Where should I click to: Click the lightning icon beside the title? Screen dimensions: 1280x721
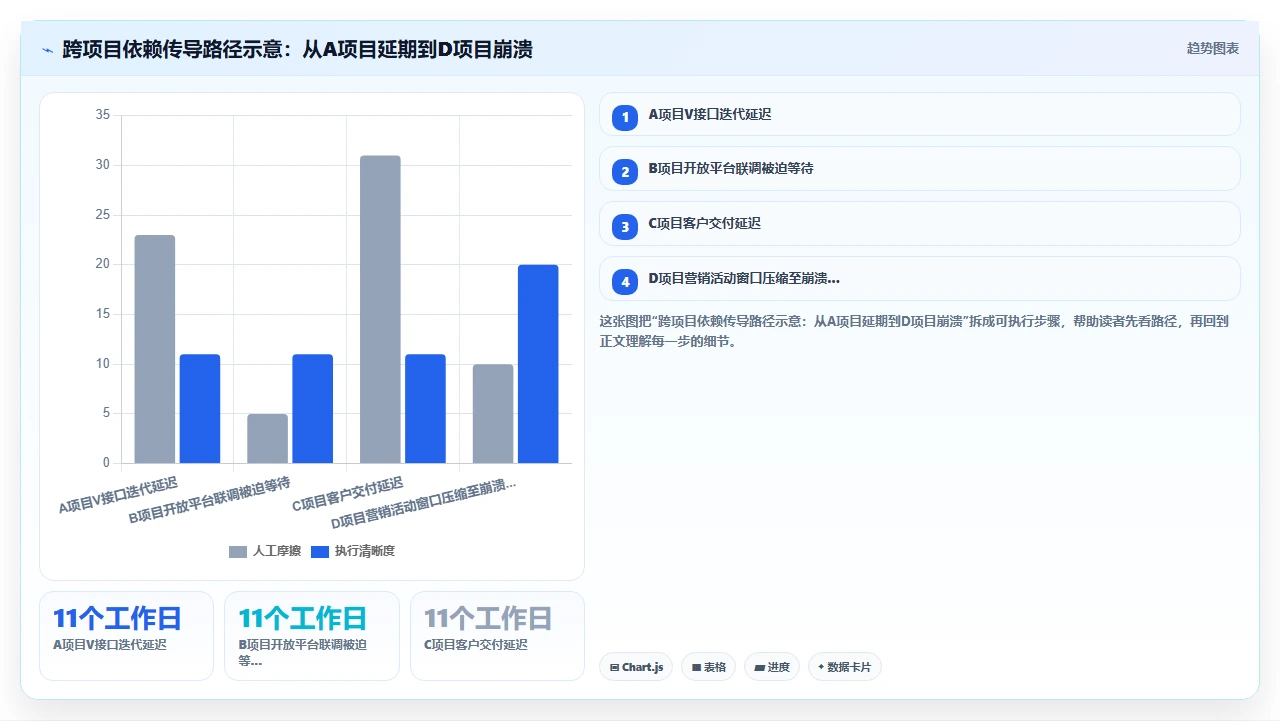pyautogui.click(x=47, y=49)
